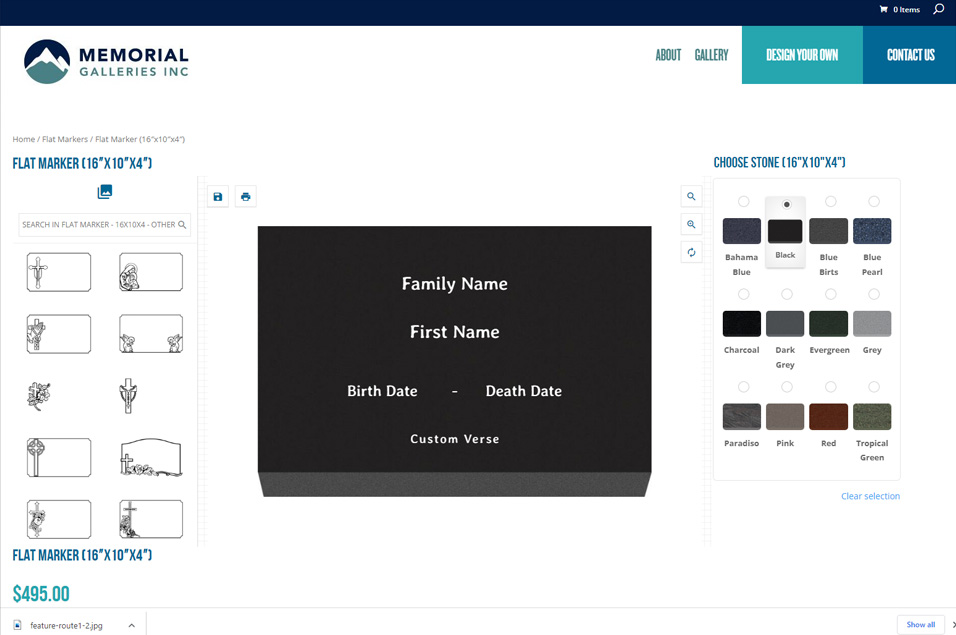Click Show all downloads button
956x635 pixels.
(920, 625)
